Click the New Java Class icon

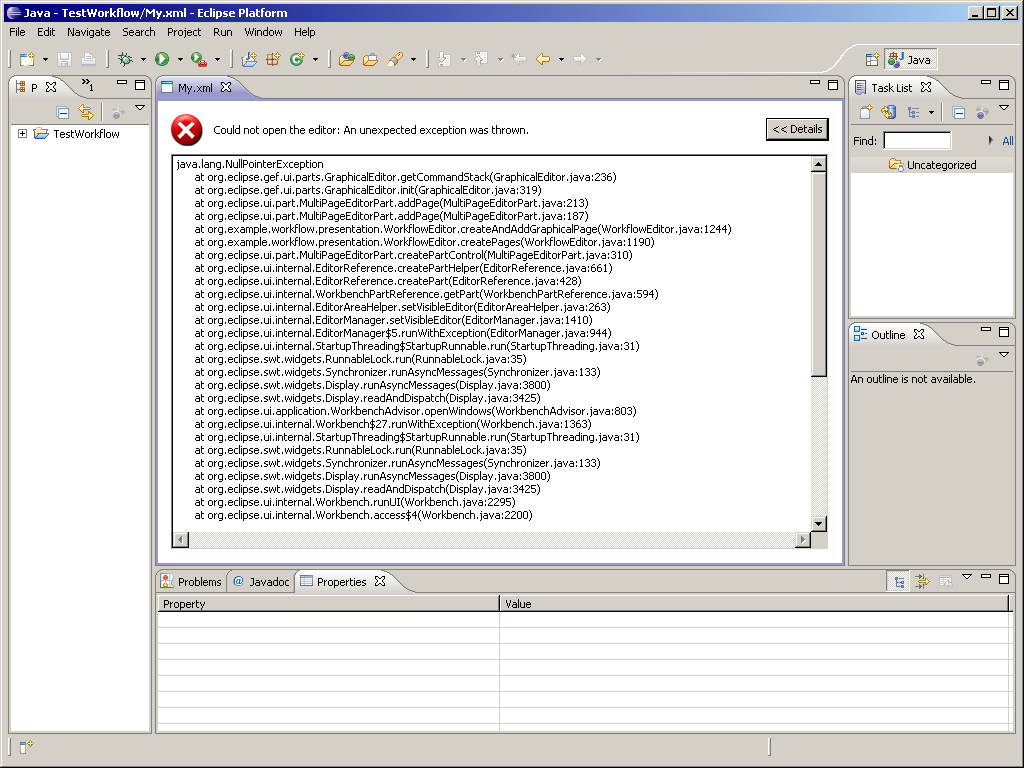click(296, 60)
